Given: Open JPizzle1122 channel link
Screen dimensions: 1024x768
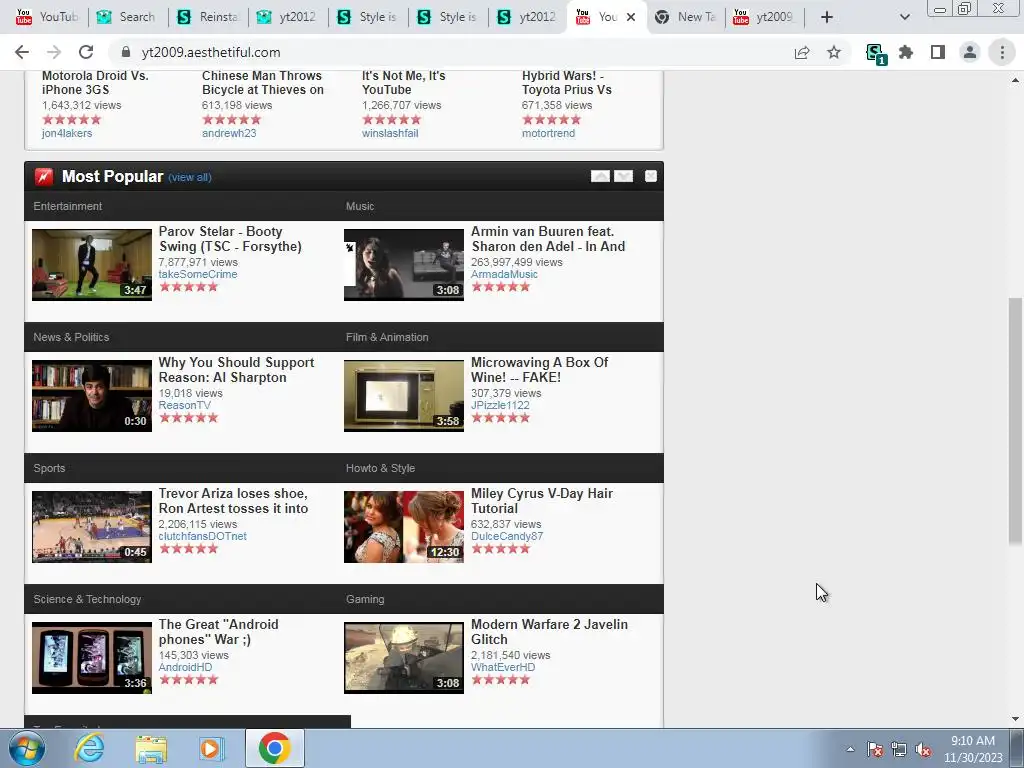Looking at the screenshot, I should (x=500, y=406).
